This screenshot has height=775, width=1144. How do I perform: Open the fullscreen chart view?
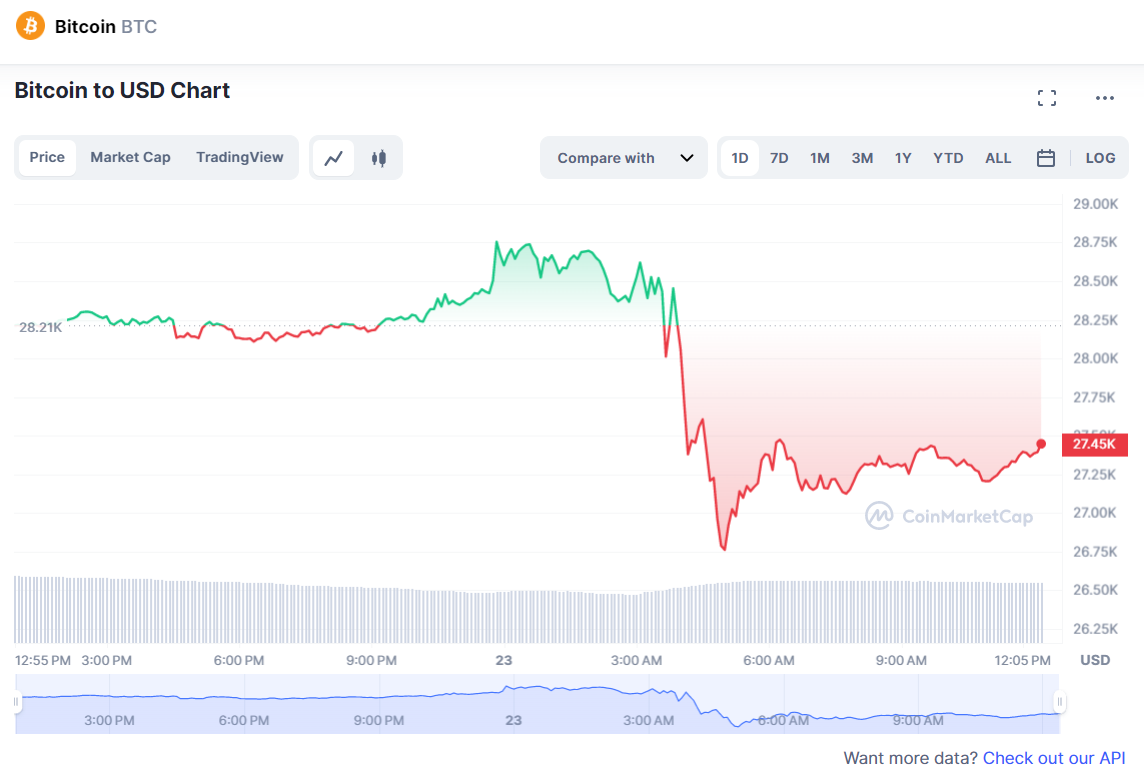1047,98
